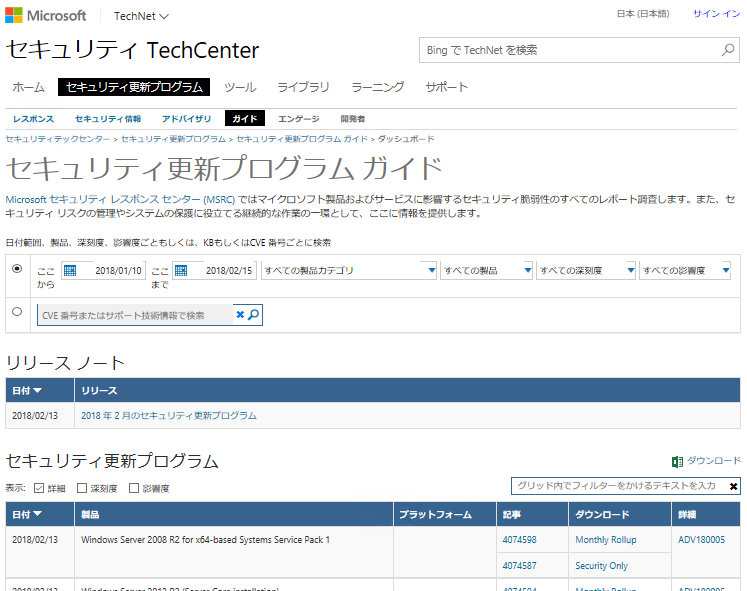Viewport: 747px width, 591px height.
Task: Click the Microsoft logo
Action: [45, 15]
